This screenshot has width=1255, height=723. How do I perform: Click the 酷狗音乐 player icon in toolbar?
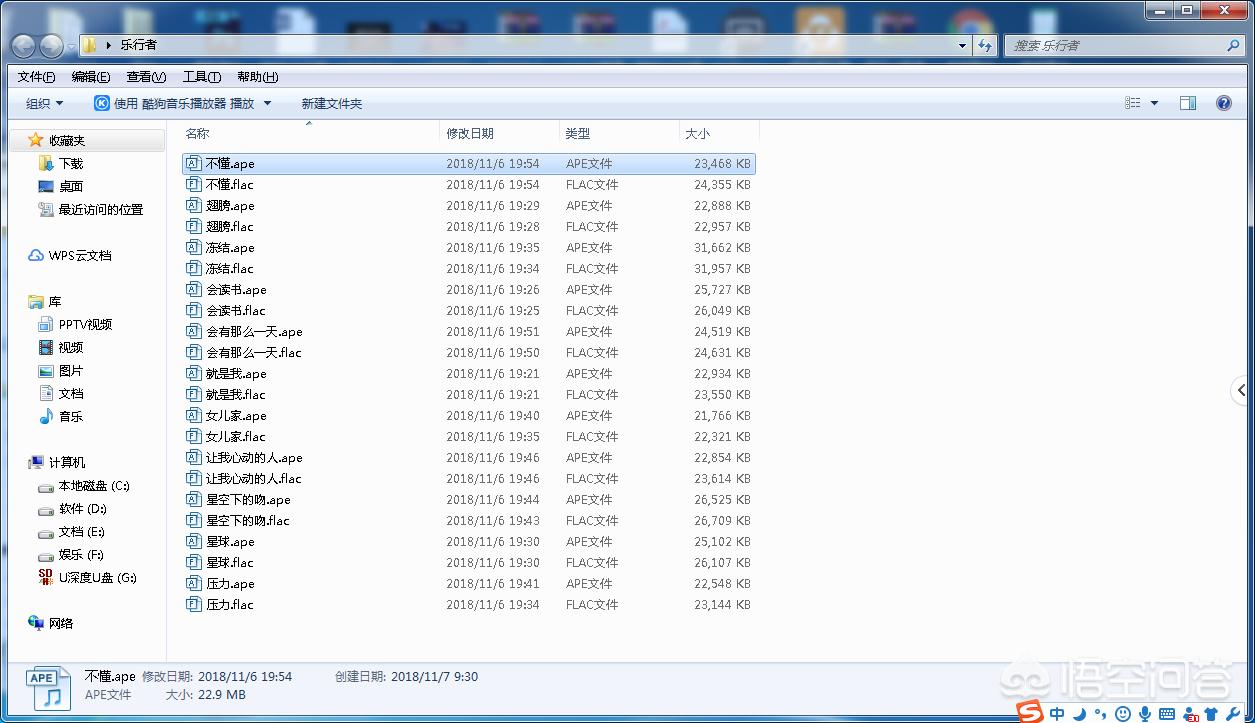point(102,103)
